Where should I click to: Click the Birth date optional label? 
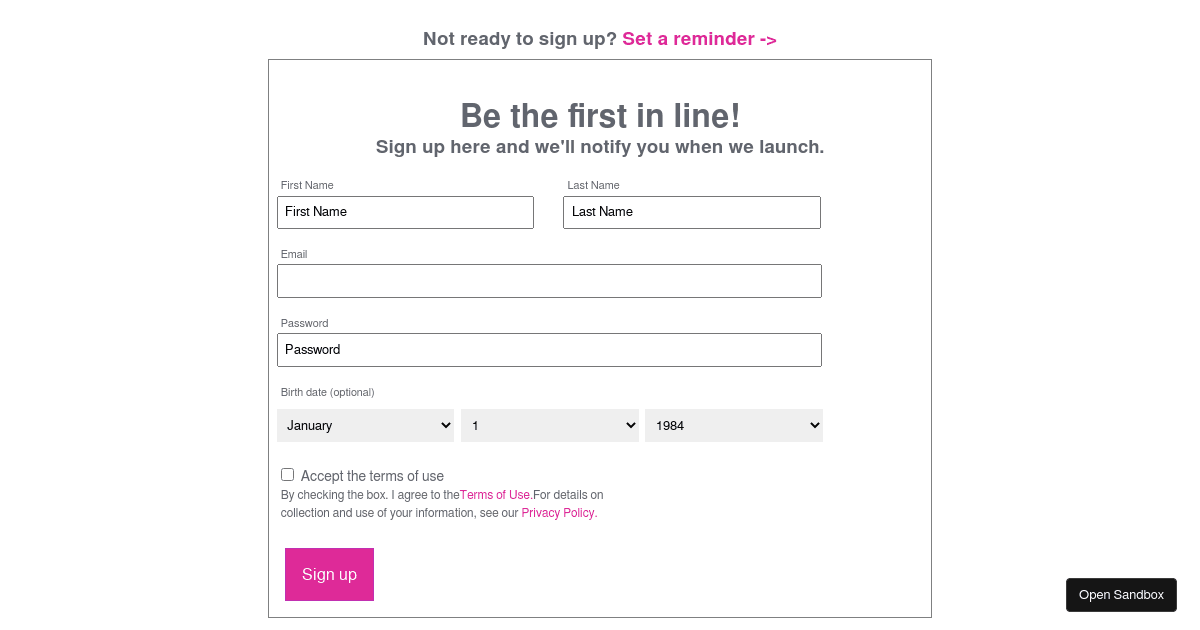click(327, 392)
